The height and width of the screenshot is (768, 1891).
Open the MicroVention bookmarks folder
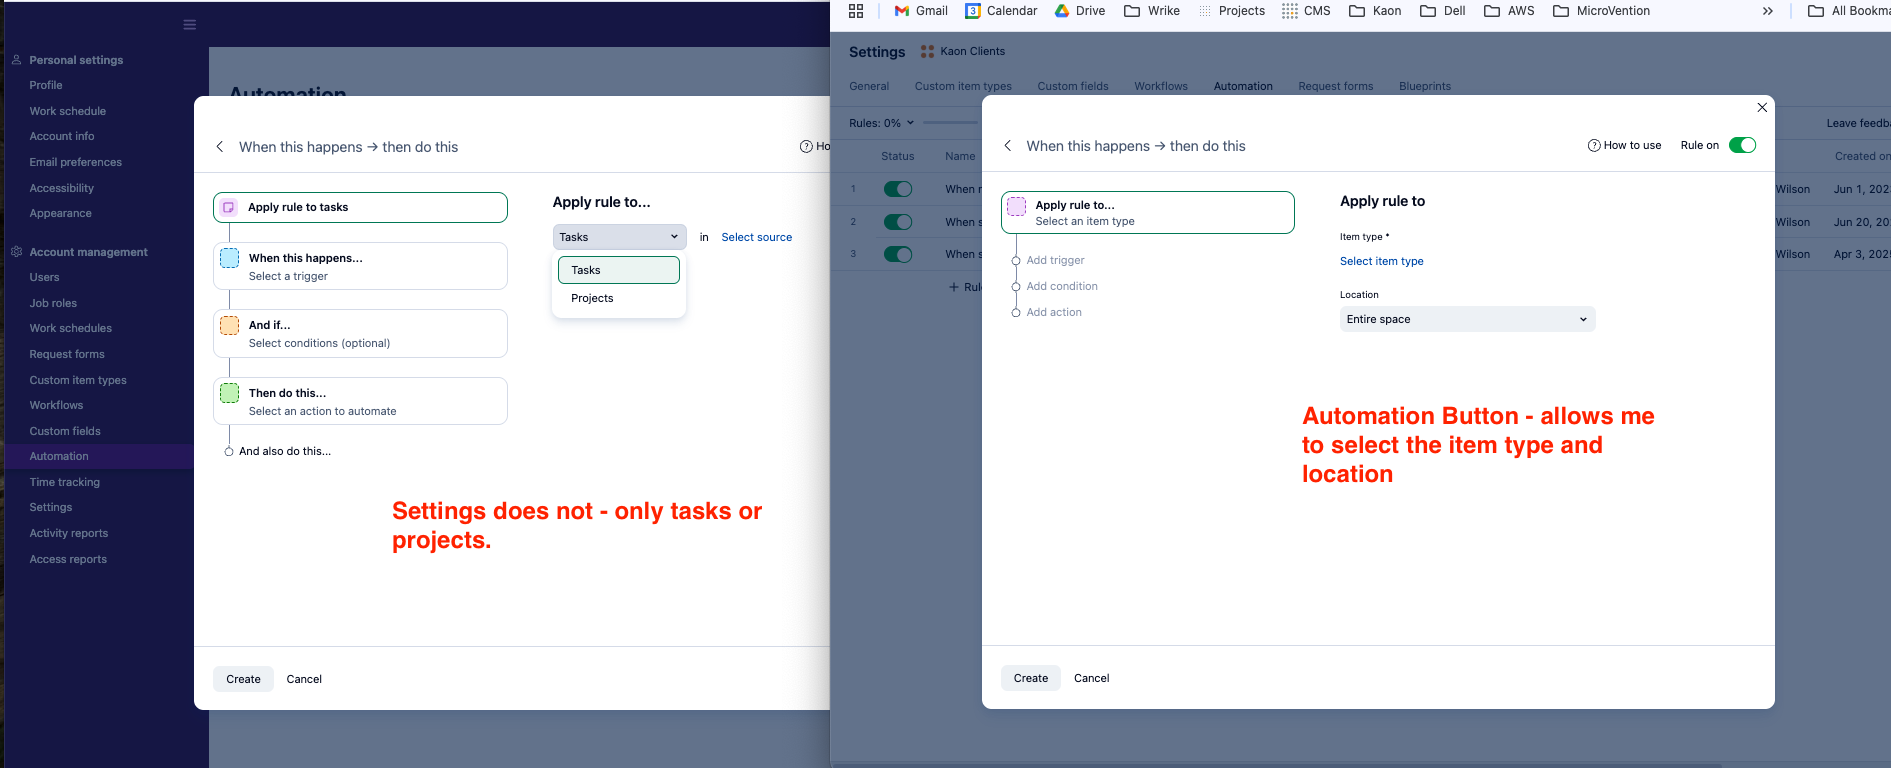point(1601,11)
